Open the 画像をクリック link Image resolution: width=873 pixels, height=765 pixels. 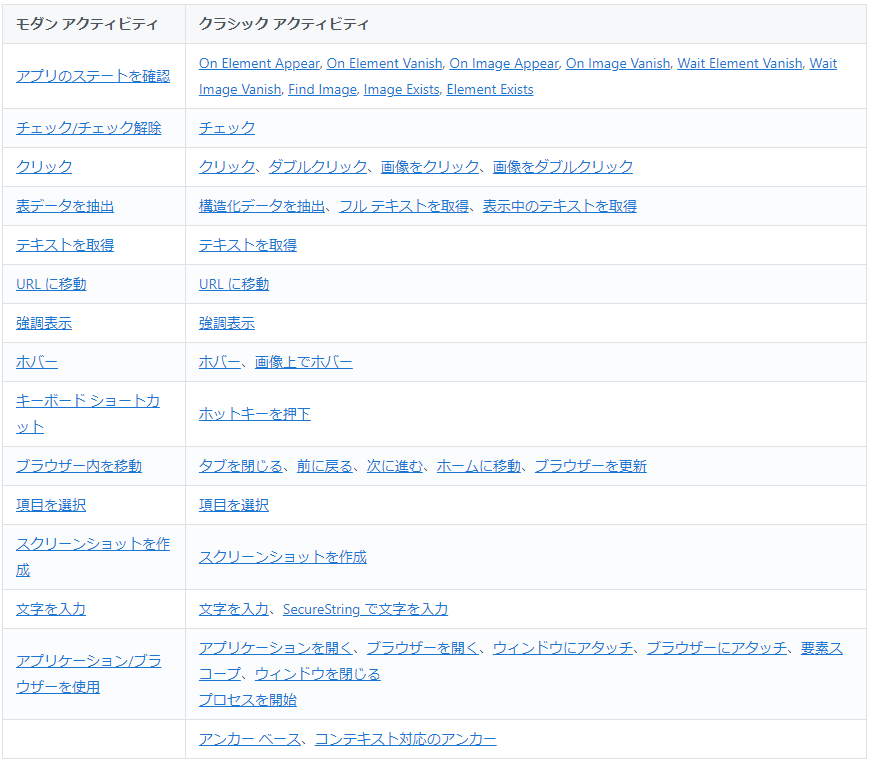coord(430,167)
